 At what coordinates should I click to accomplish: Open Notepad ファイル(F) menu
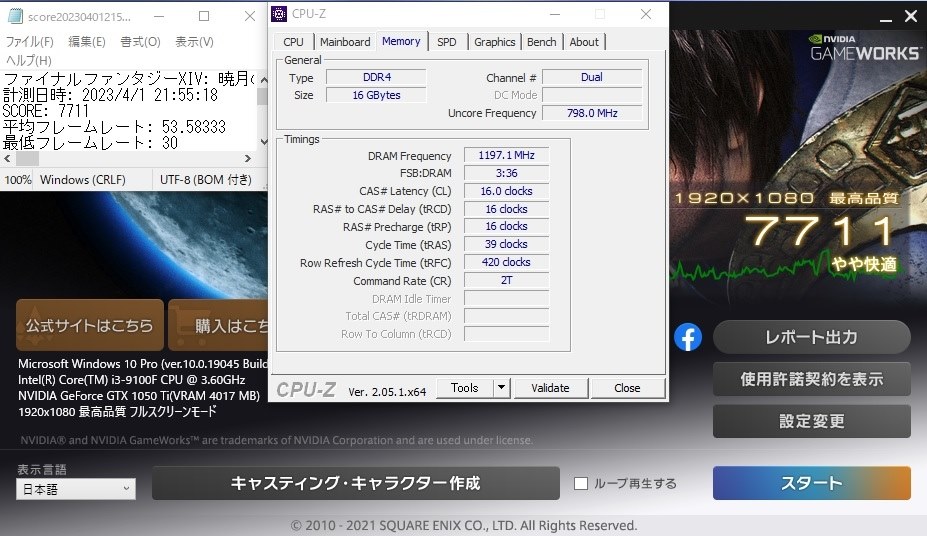tap(30, 41)
